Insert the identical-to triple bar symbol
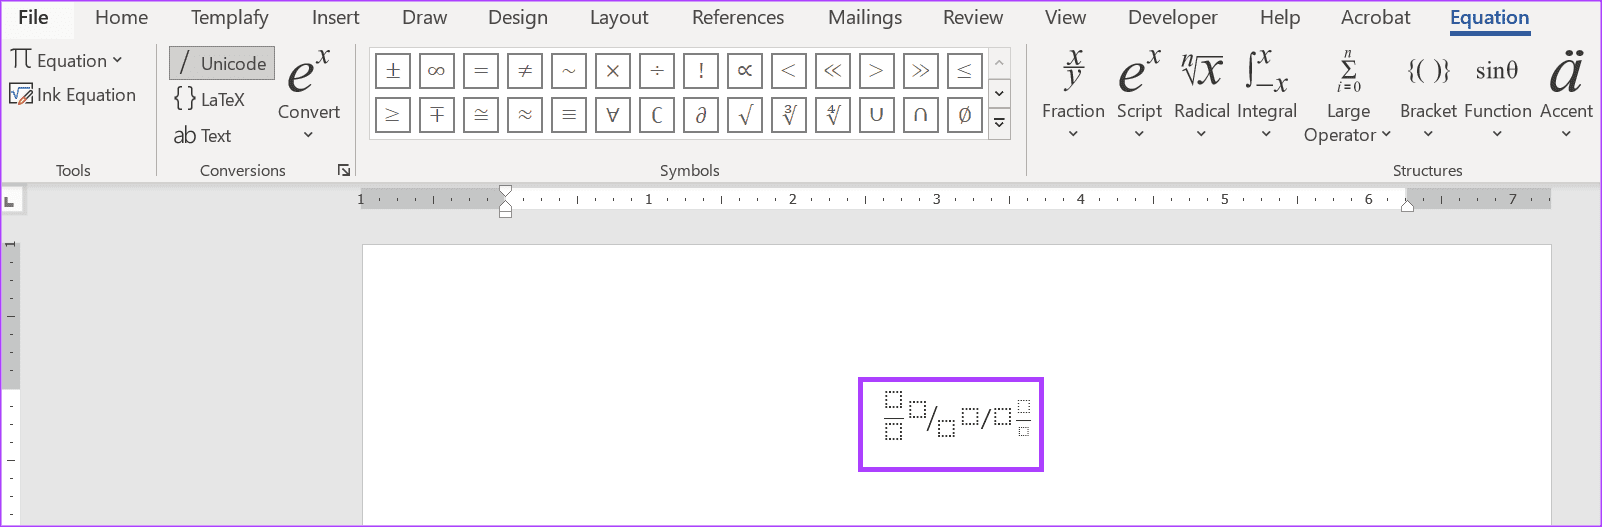Viewport: 1602px width, 527px height. (x=569, y=115)
